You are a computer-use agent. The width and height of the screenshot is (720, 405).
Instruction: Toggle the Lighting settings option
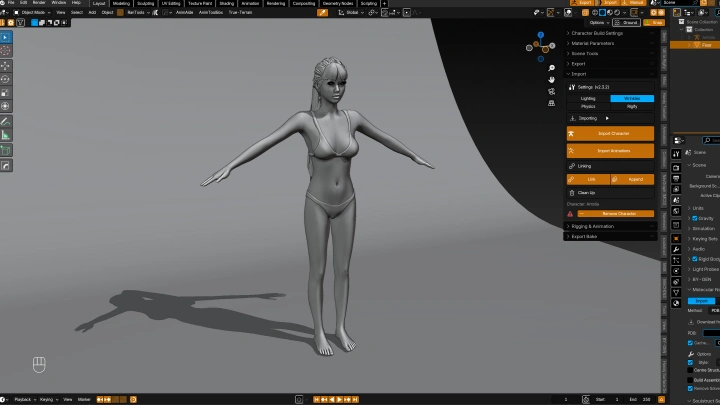coord(588,99)
